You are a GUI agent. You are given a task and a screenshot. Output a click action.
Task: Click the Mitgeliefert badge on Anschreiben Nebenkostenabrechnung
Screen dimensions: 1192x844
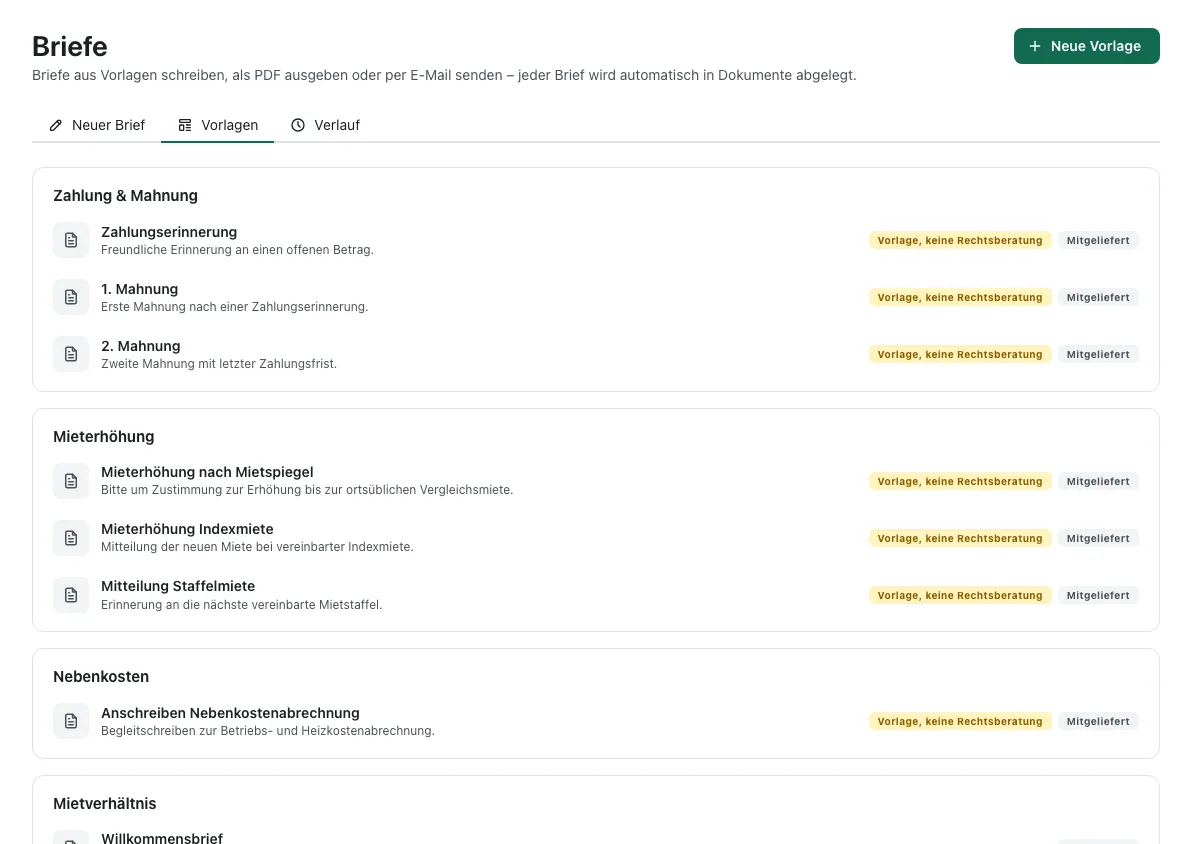1098,722
